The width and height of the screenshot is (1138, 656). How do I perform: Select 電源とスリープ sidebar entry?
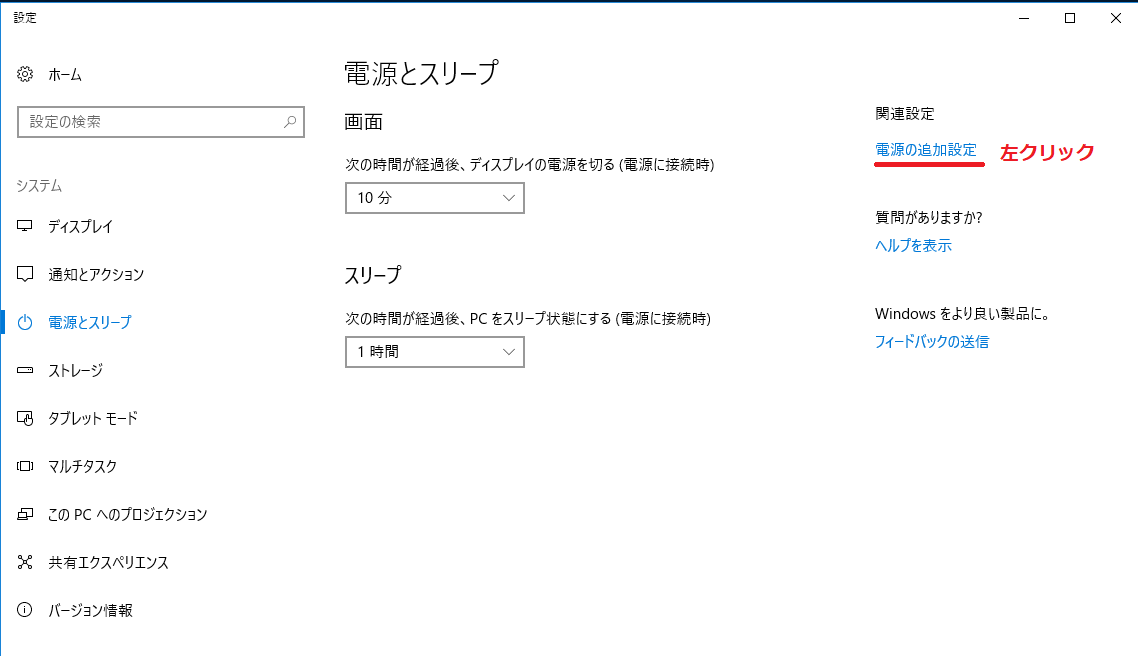tap(90, 322)
